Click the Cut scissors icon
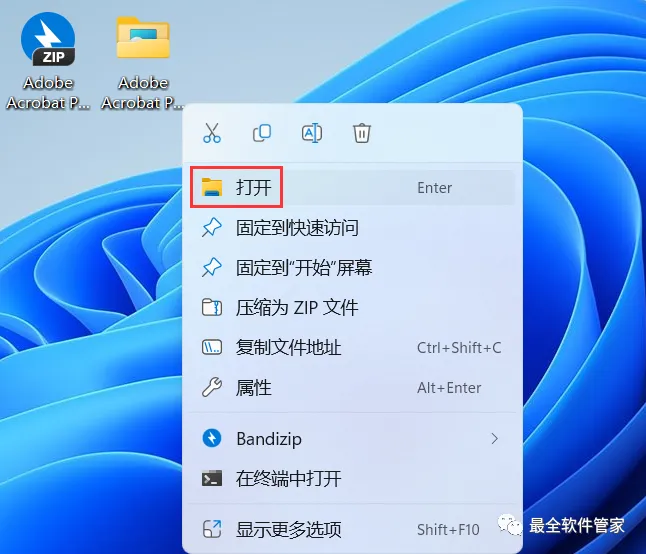646x554 pixels. click(212, 133)
